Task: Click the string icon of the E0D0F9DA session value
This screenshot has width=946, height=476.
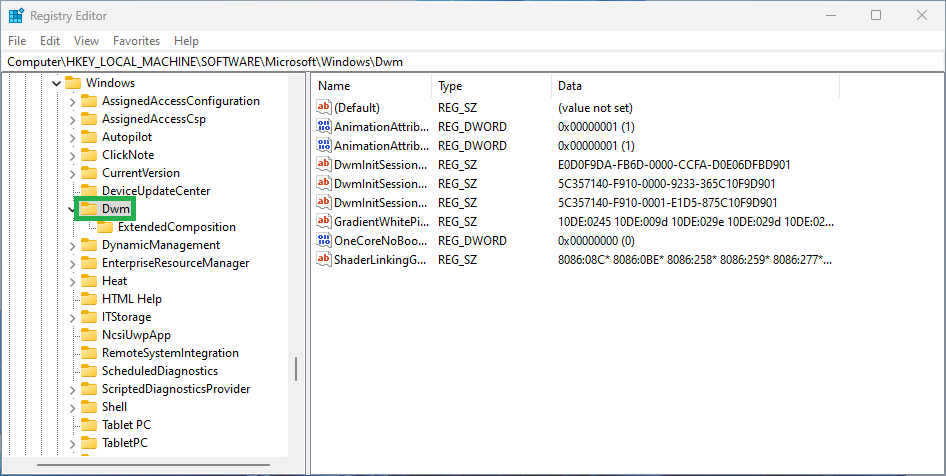Action: coord(324,165)
